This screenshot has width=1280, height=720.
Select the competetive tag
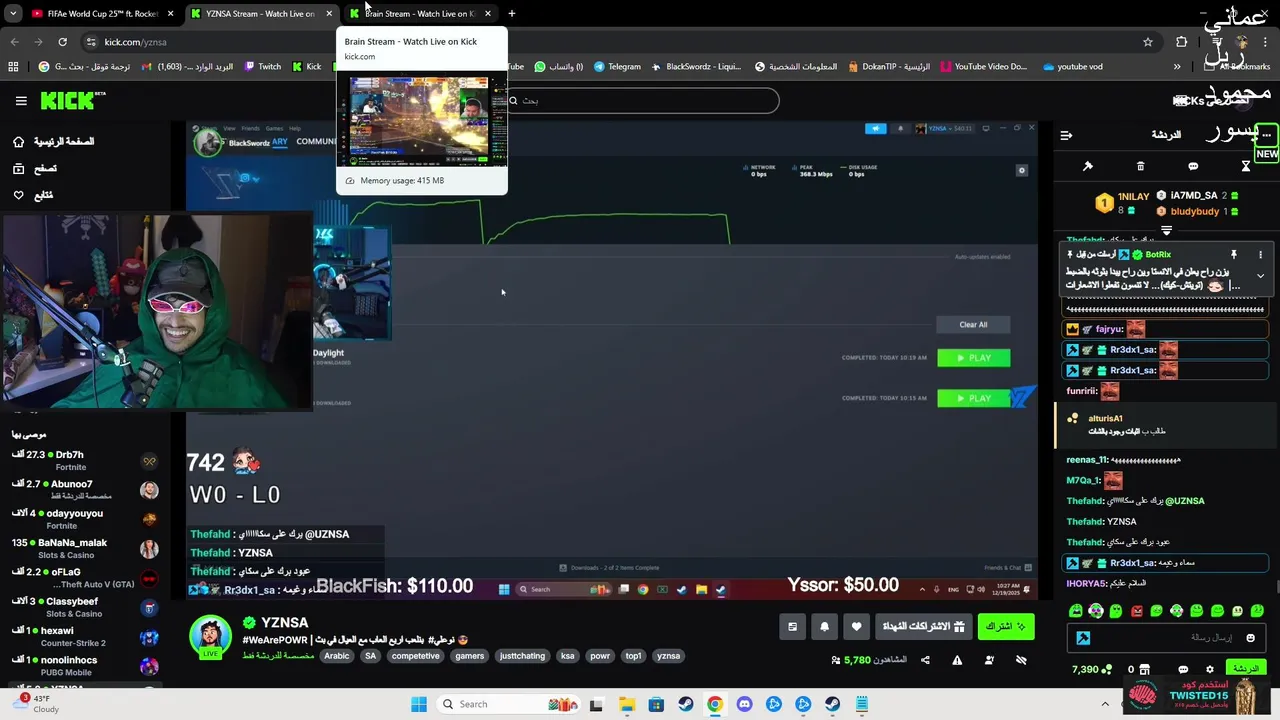pos(415,656)
